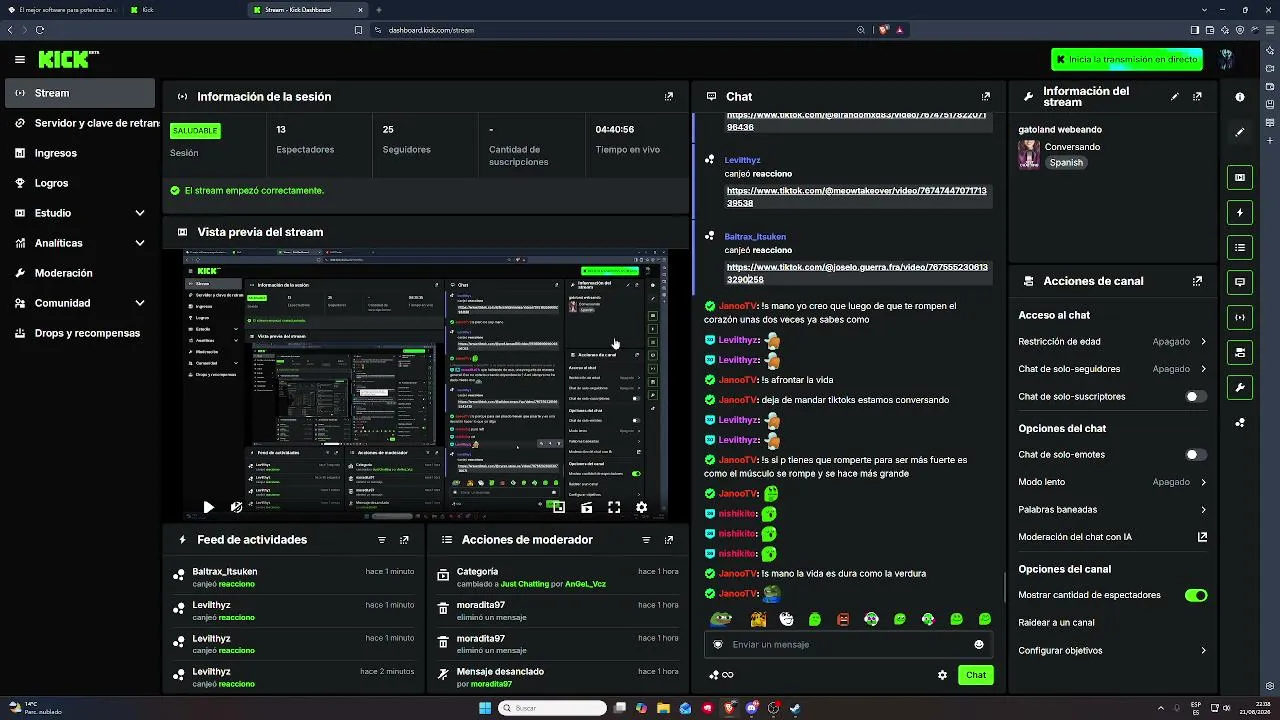The image size is (1280, 720).
Task: Open the hamburger menu beside the Kick logo
Action: click(20, 60)
